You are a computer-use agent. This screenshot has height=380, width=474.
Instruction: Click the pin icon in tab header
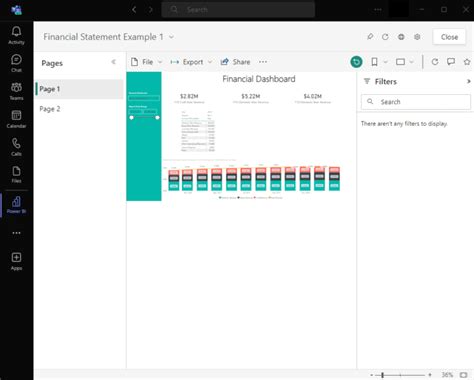click(x=370, y=37)
